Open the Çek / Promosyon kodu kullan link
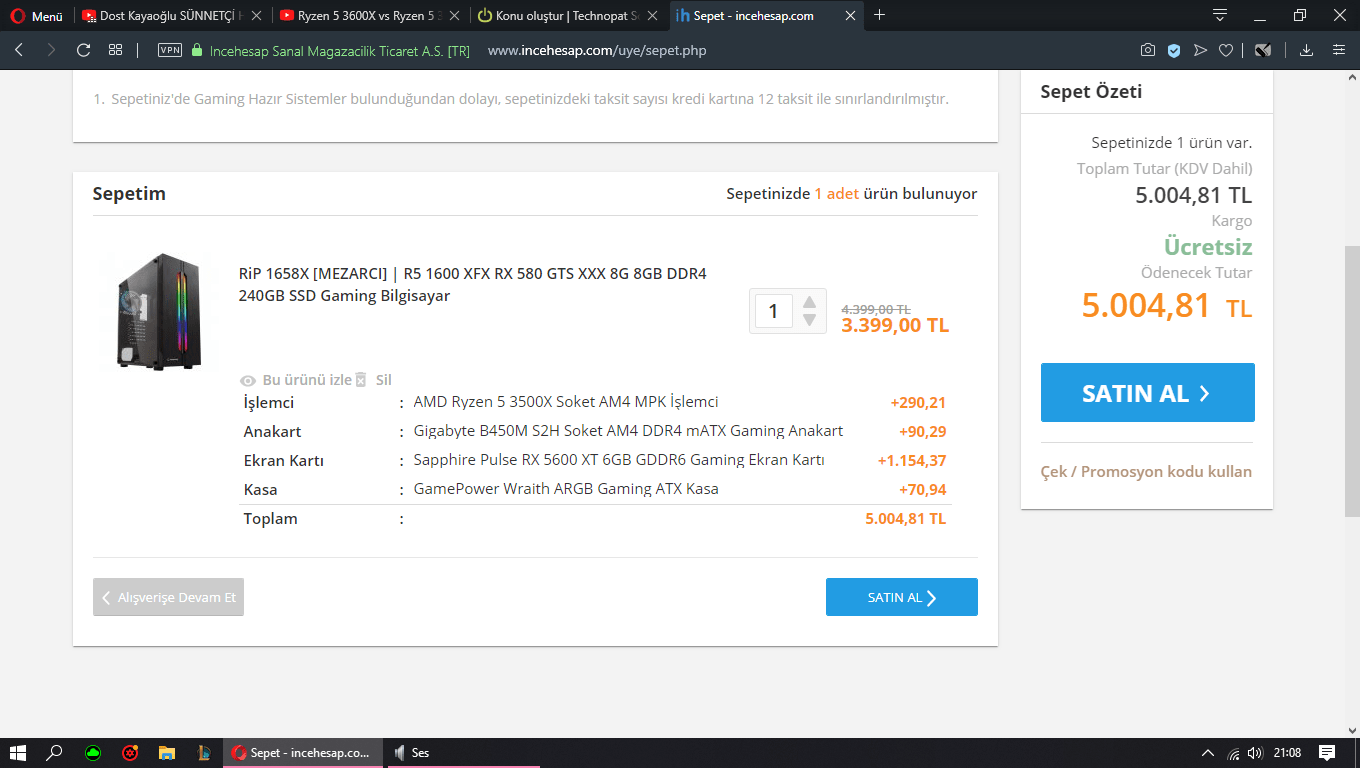This screenshot has height=768, width=1360. click(x=1146, y=471)
